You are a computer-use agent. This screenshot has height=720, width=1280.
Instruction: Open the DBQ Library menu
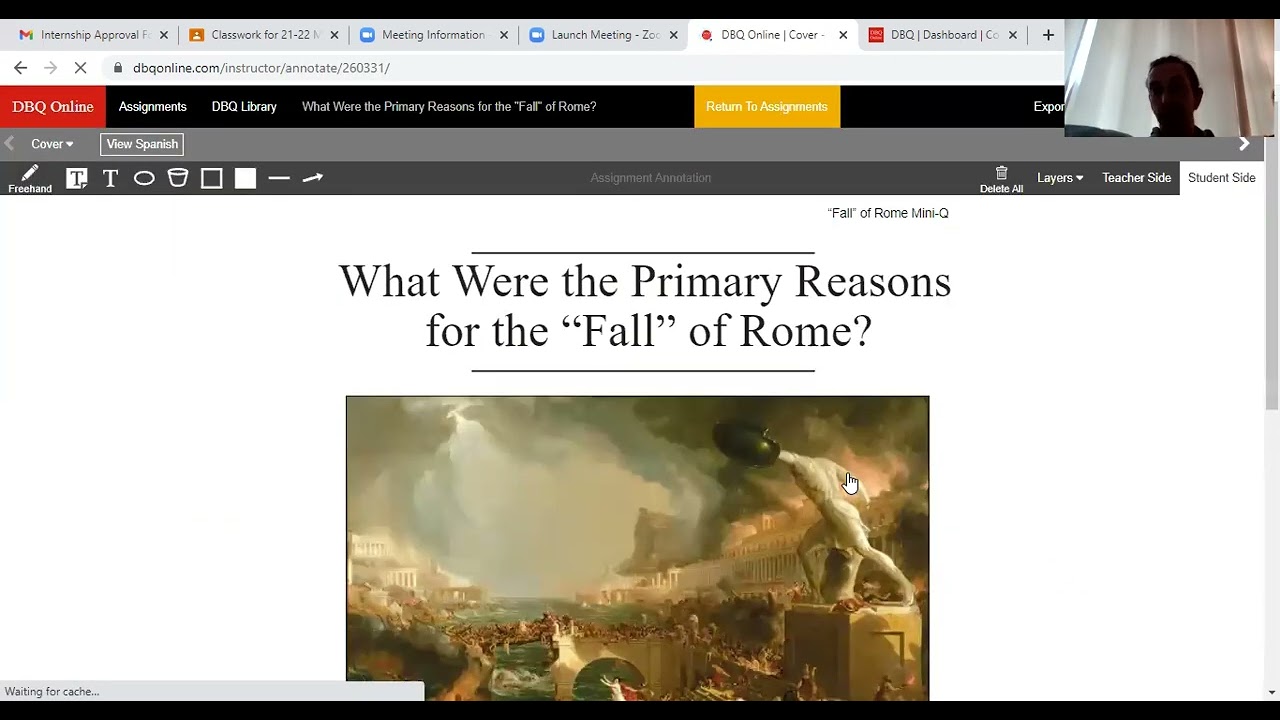coord(244,107)
